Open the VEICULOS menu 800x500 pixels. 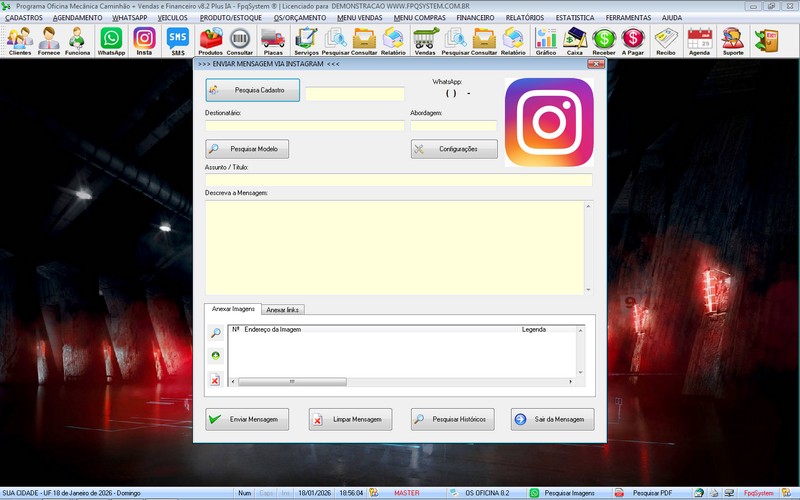coord(172,17)
